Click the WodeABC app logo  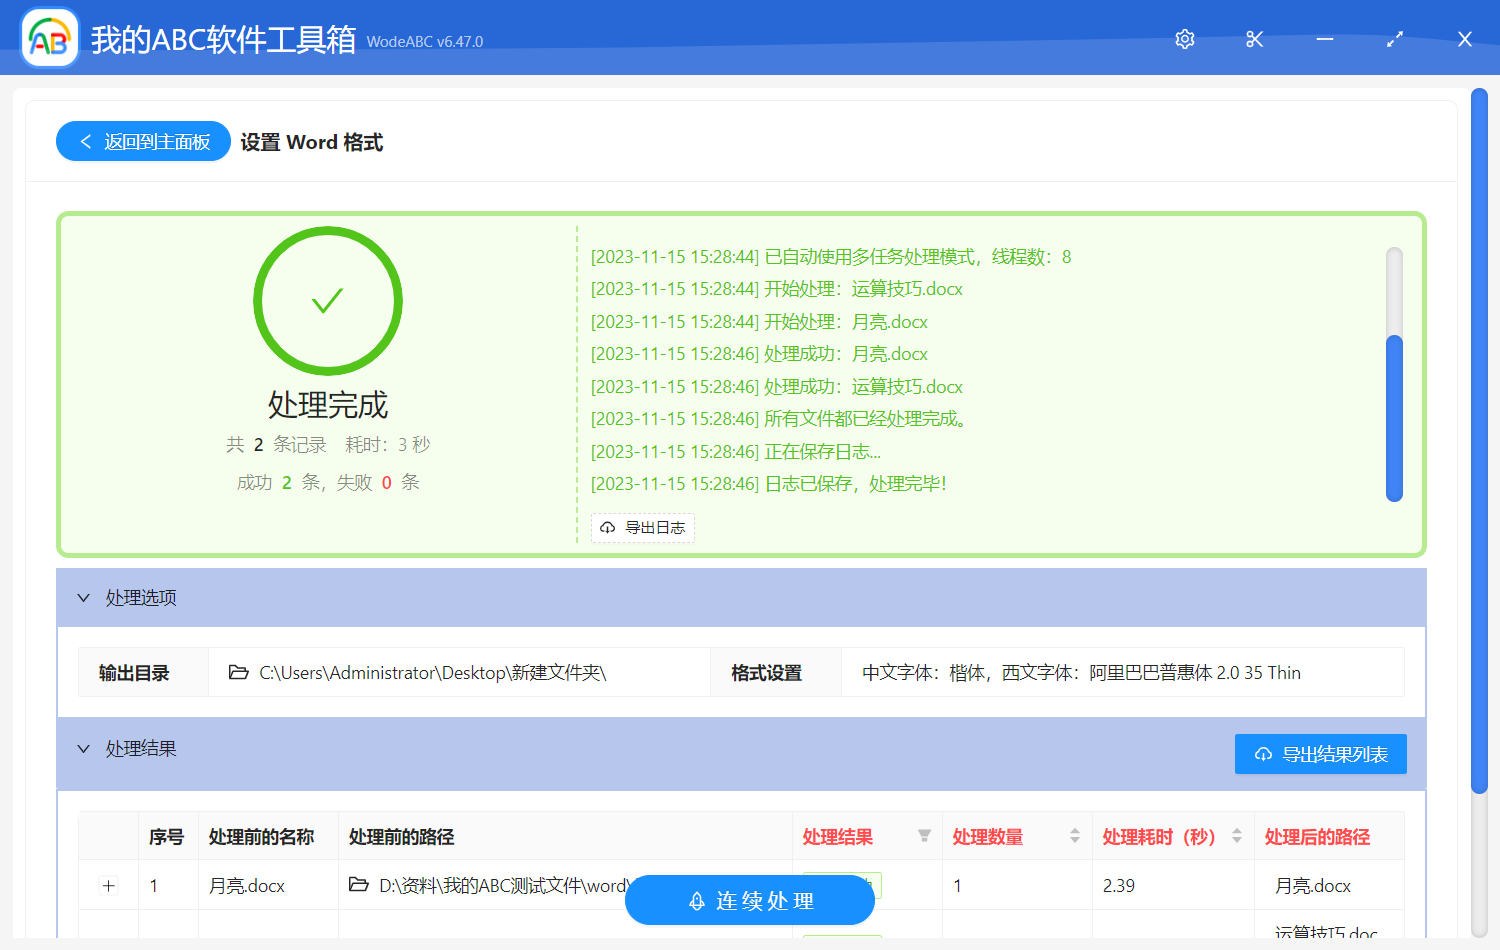pos(49,37)
